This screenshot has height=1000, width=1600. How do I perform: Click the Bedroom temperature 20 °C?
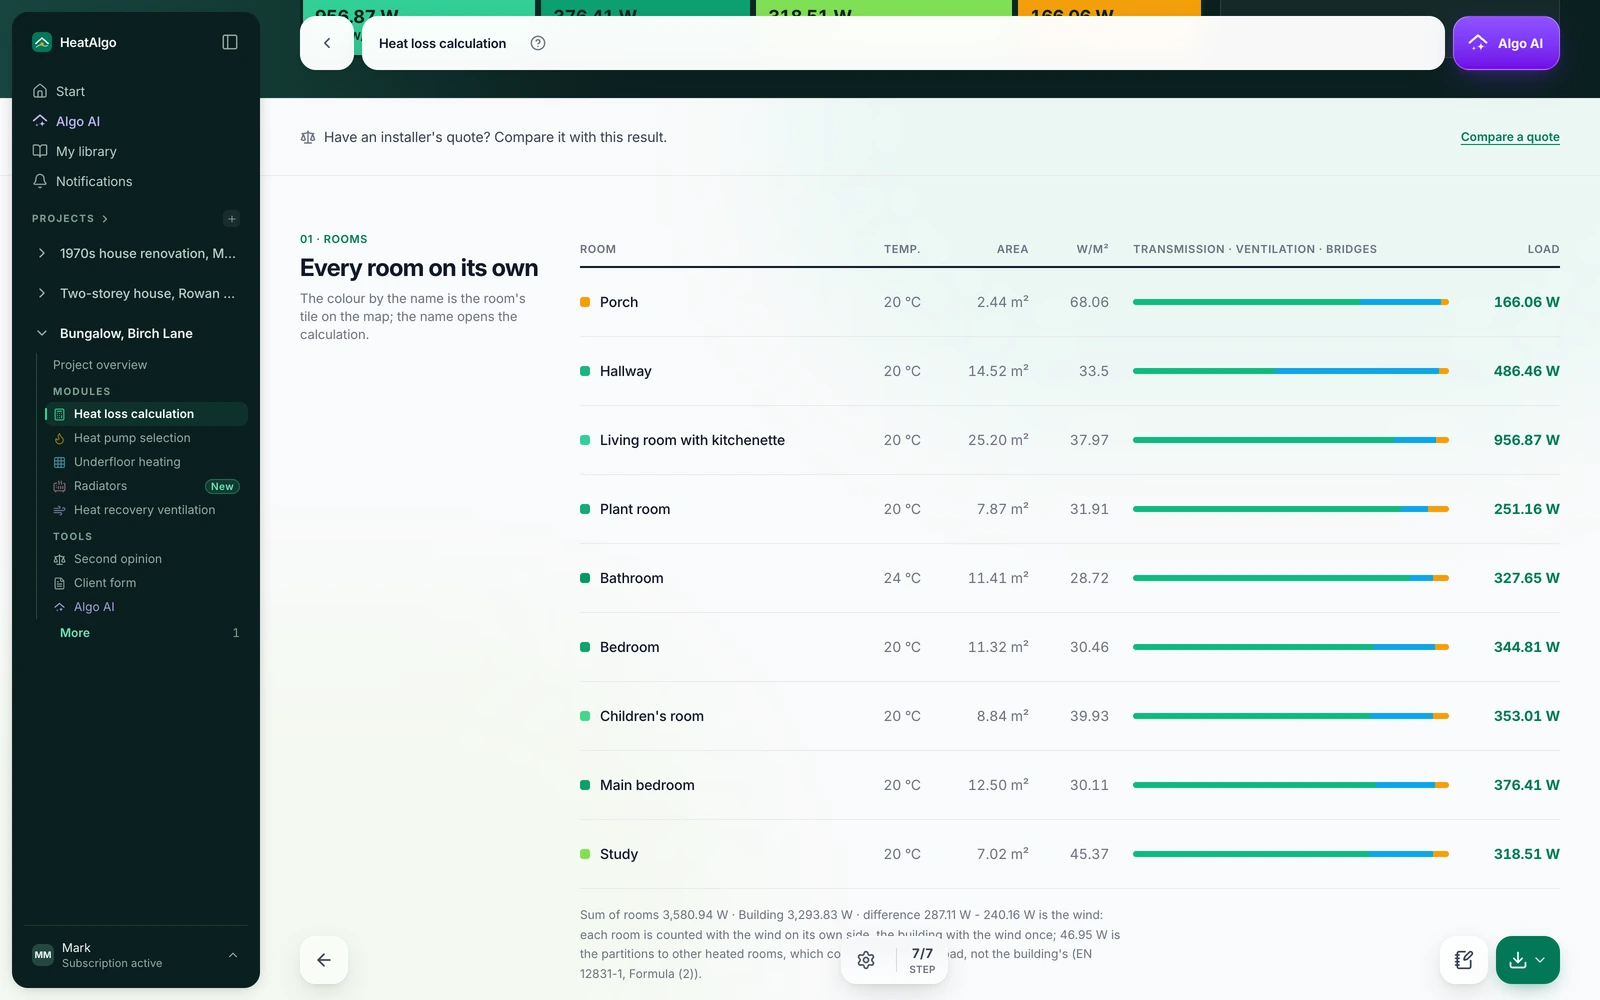(x=902, y=647)
